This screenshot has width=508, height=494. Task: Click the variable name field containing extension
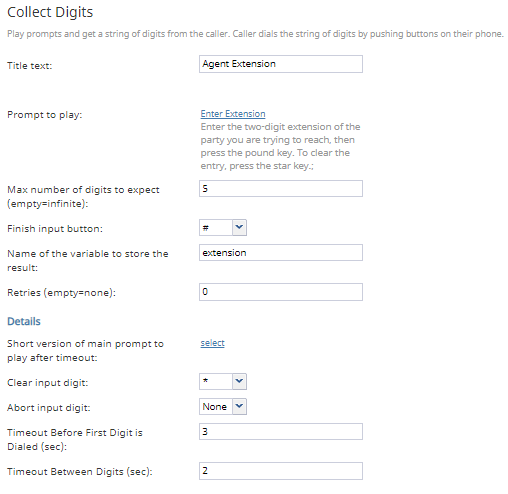[281, 253]
